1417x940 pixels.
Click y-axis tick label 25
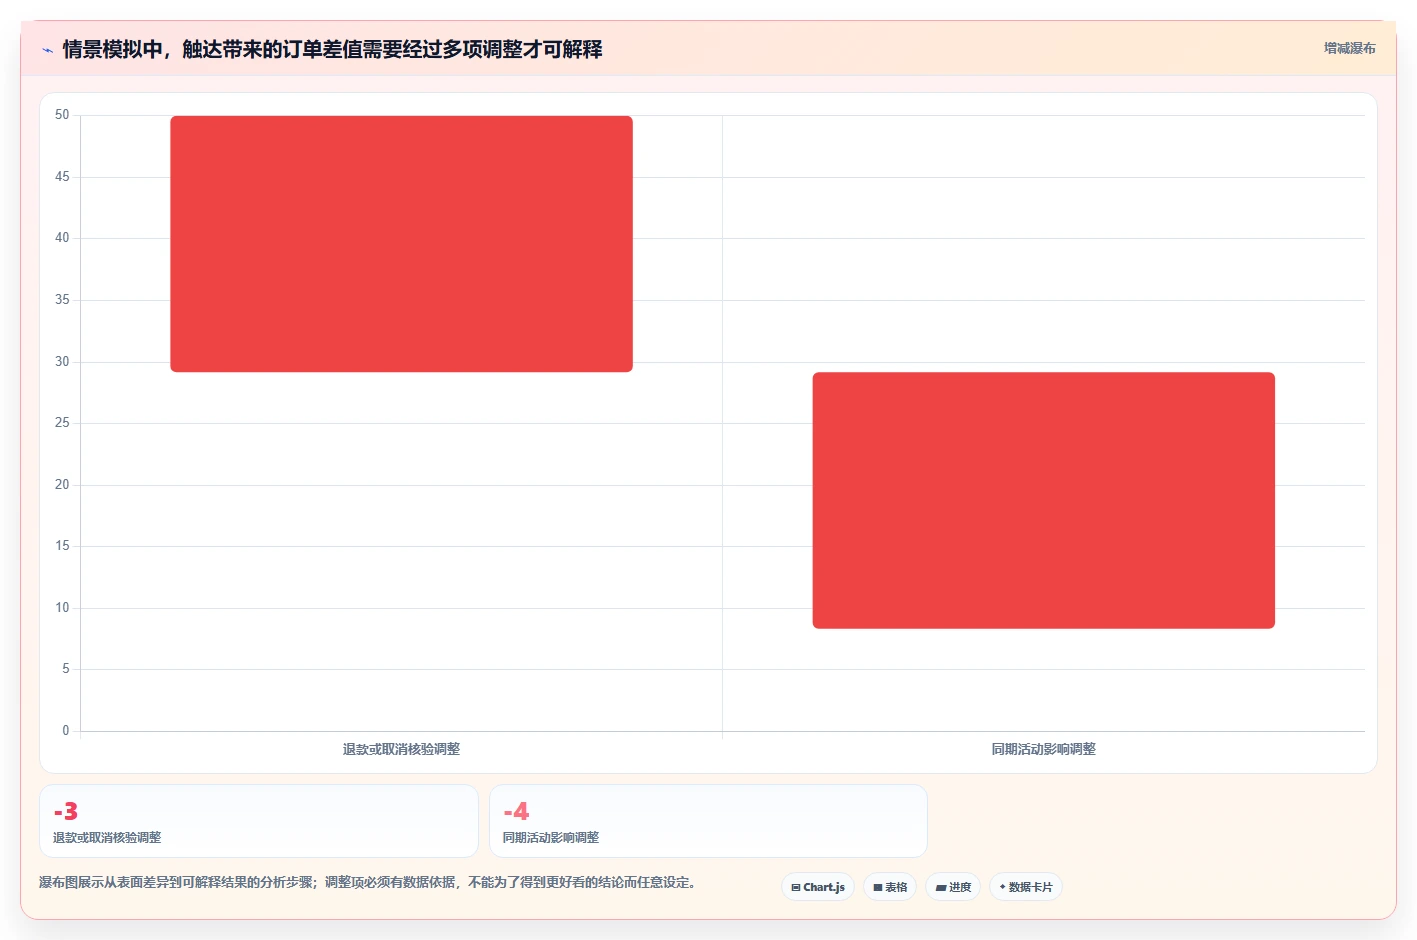pyautogui.click(x=62, y=423)
